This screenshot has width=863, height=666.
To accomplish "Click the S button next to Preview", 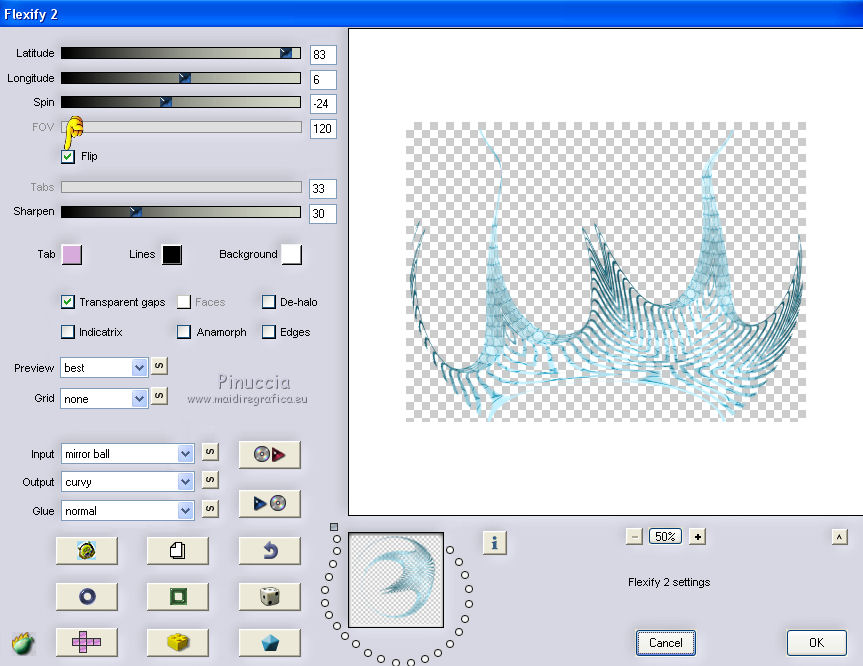I will click(x=159, y=366).
